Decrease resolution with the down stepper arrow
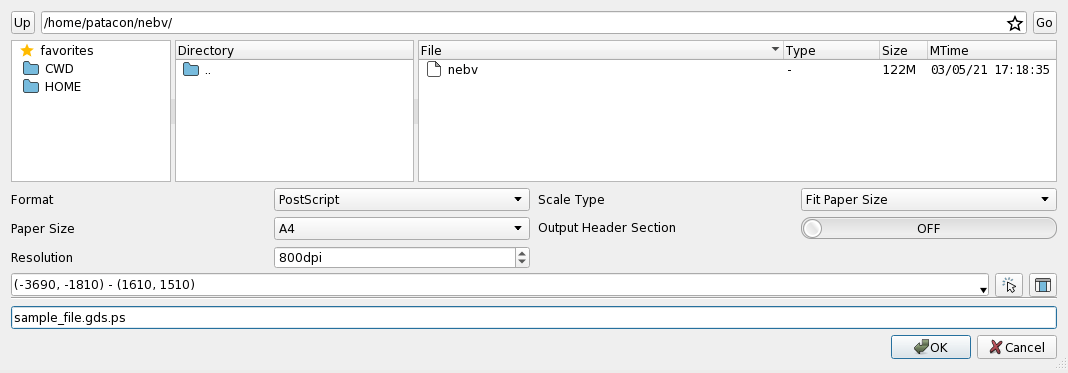1068x373 pixels. pyautogui.click(x=522, y=262)
